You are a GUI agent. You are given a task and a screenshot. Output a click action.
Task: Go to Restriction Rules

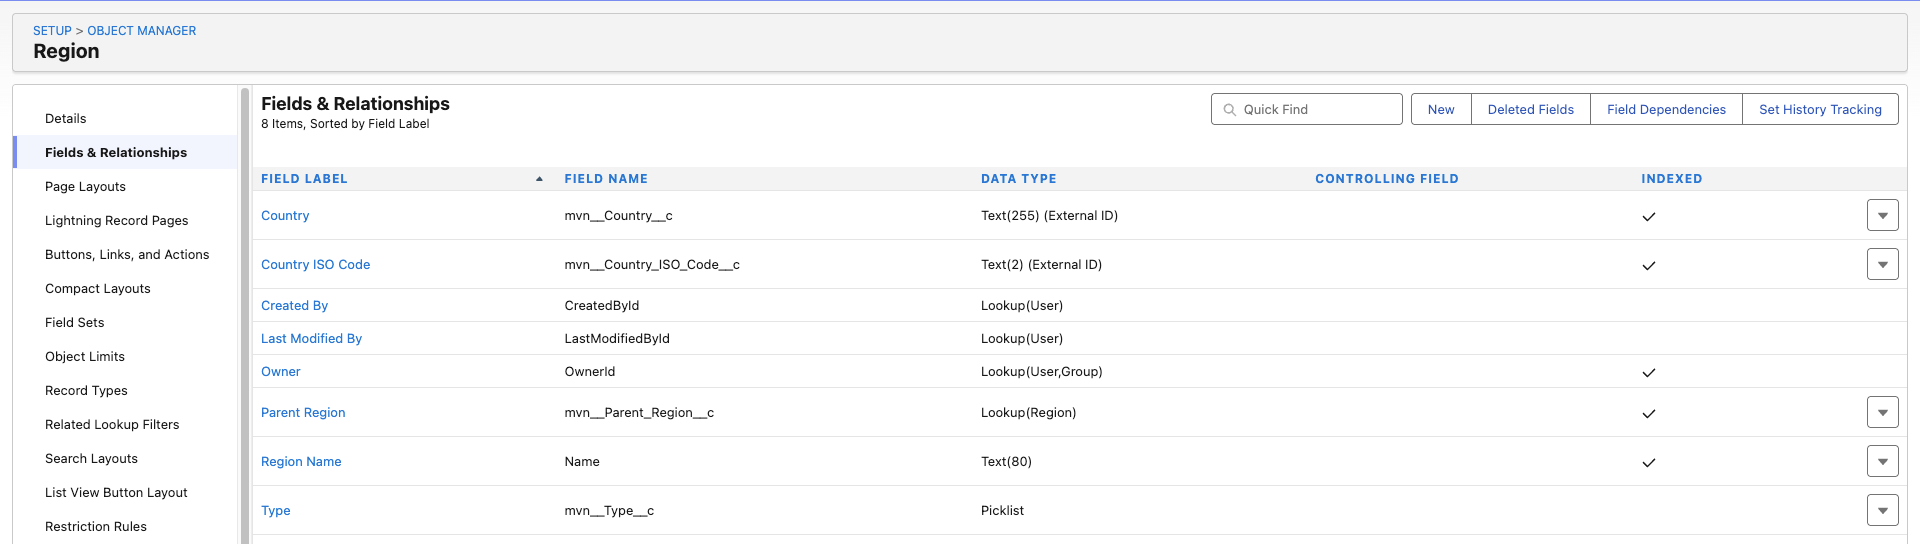click(x=125, y=526)
